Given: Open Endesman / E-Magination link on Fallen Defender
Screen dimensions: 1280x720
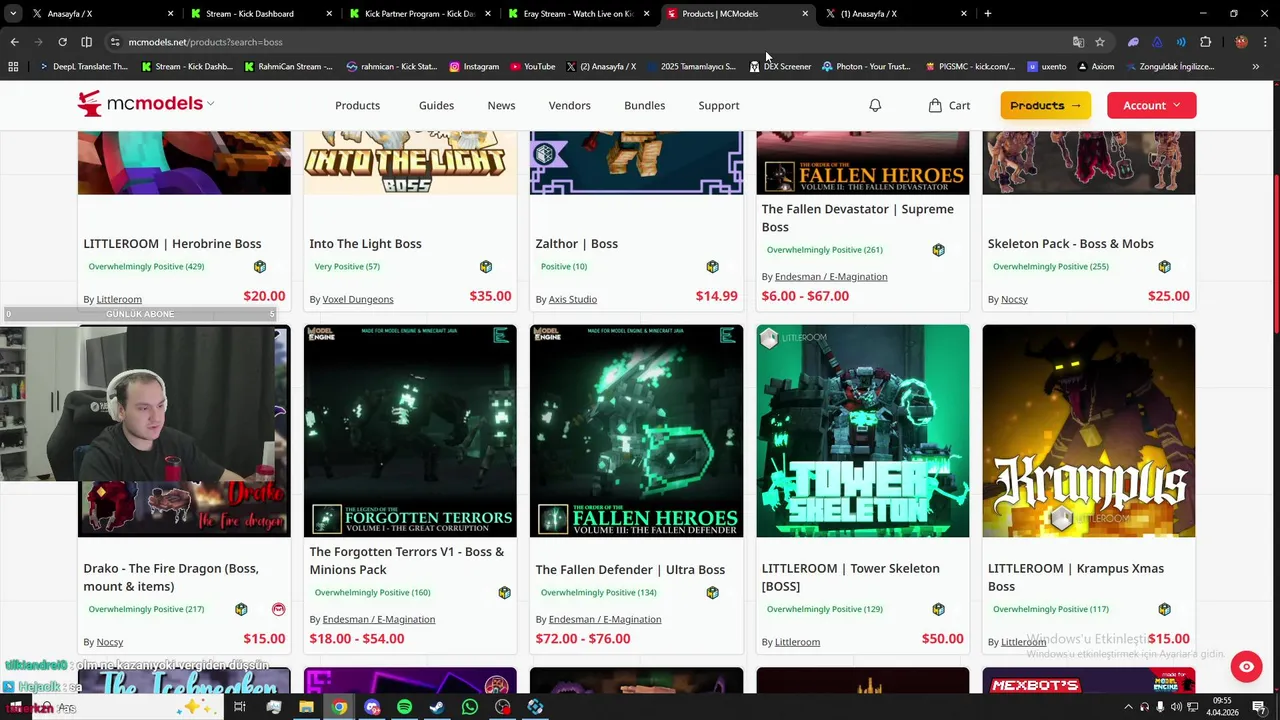Looking at the screenshot, I should point(605,619).
